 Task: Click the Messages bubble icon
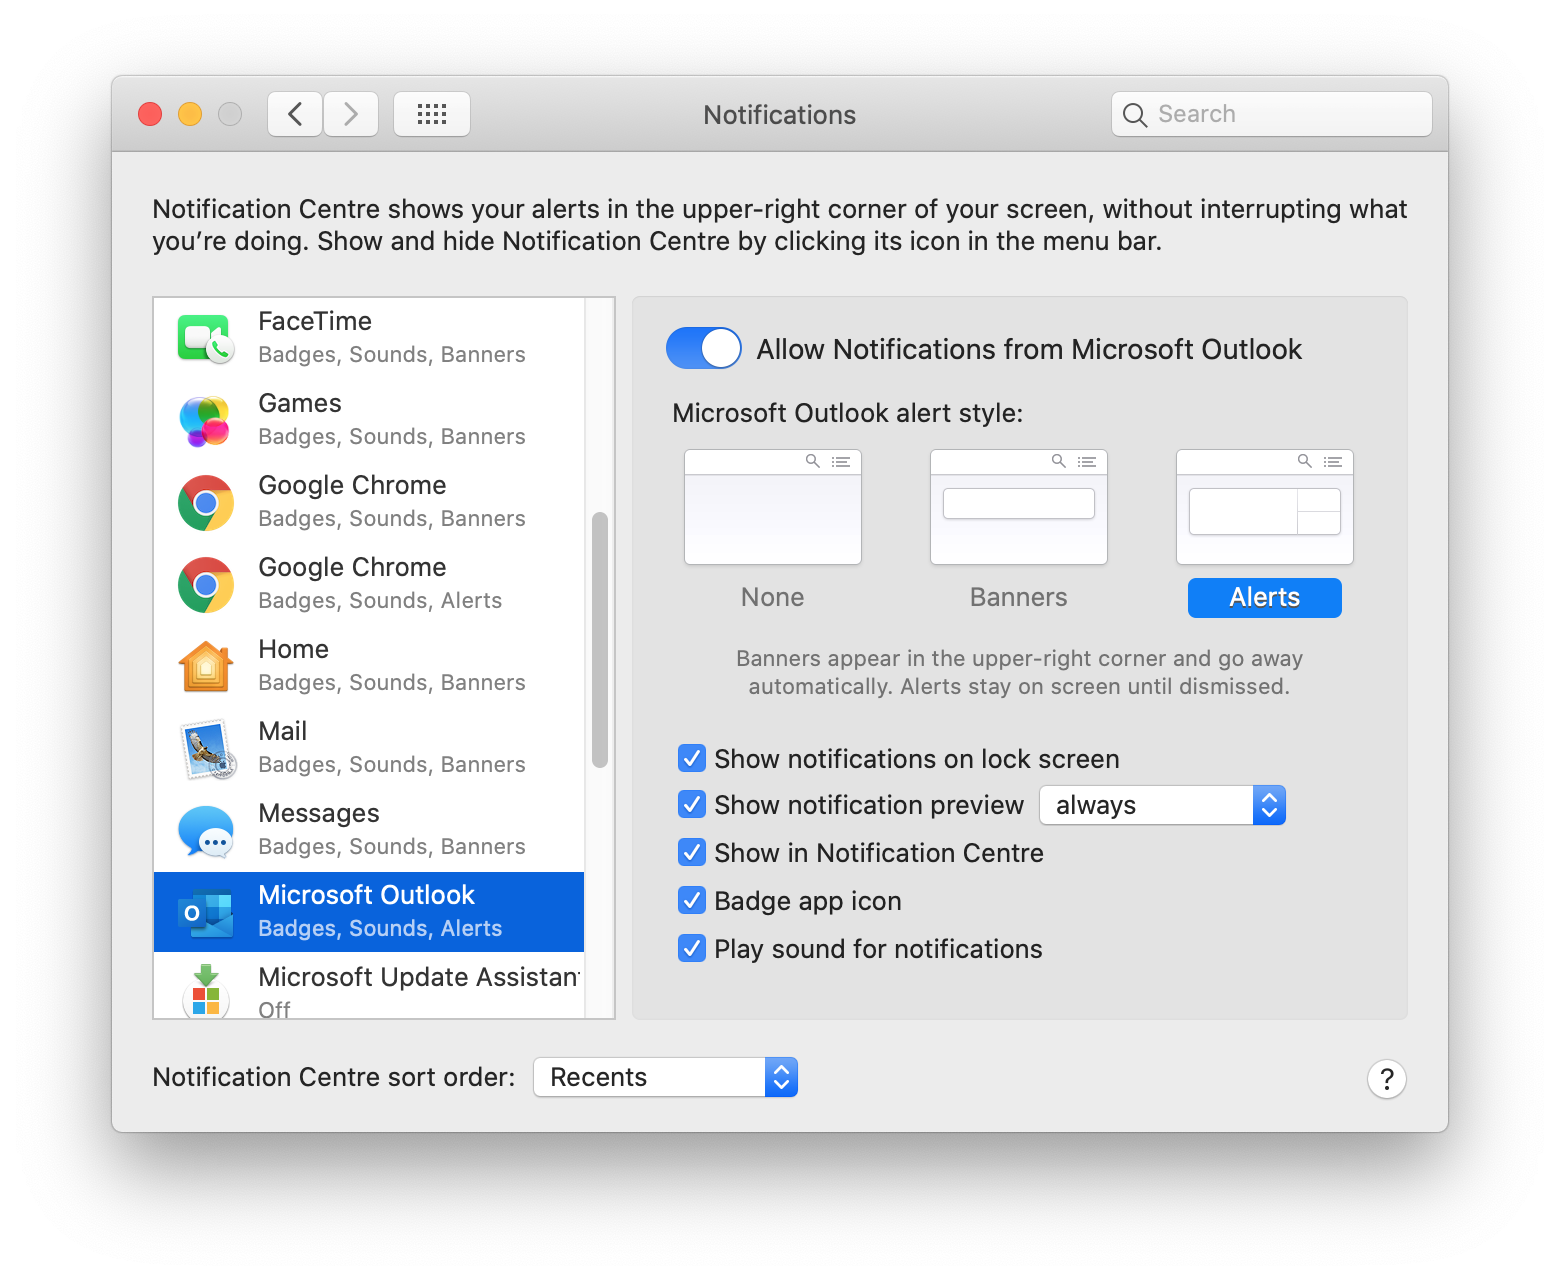point(206,831)
